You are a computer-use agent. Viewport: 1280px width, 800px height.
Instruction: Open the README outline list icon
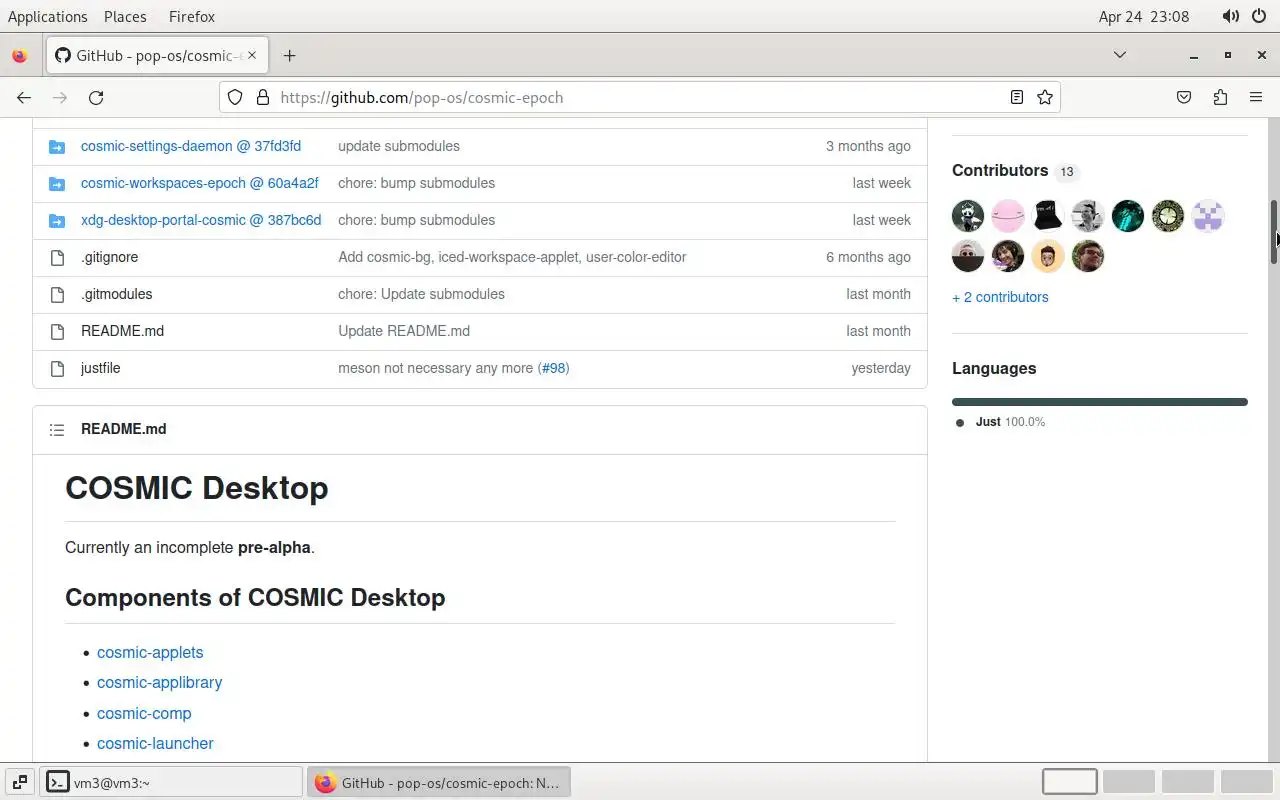tap(57, 429)
